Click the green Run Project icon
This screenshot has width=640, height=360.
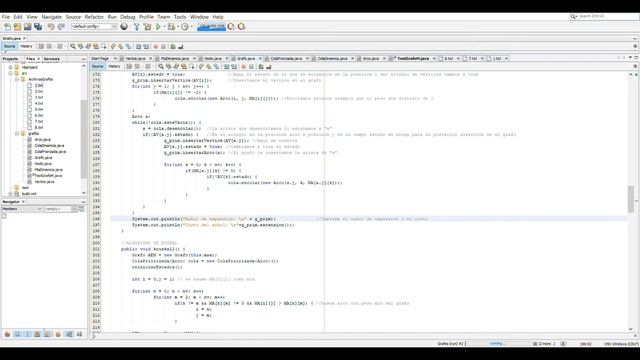(x=158, y=27)
